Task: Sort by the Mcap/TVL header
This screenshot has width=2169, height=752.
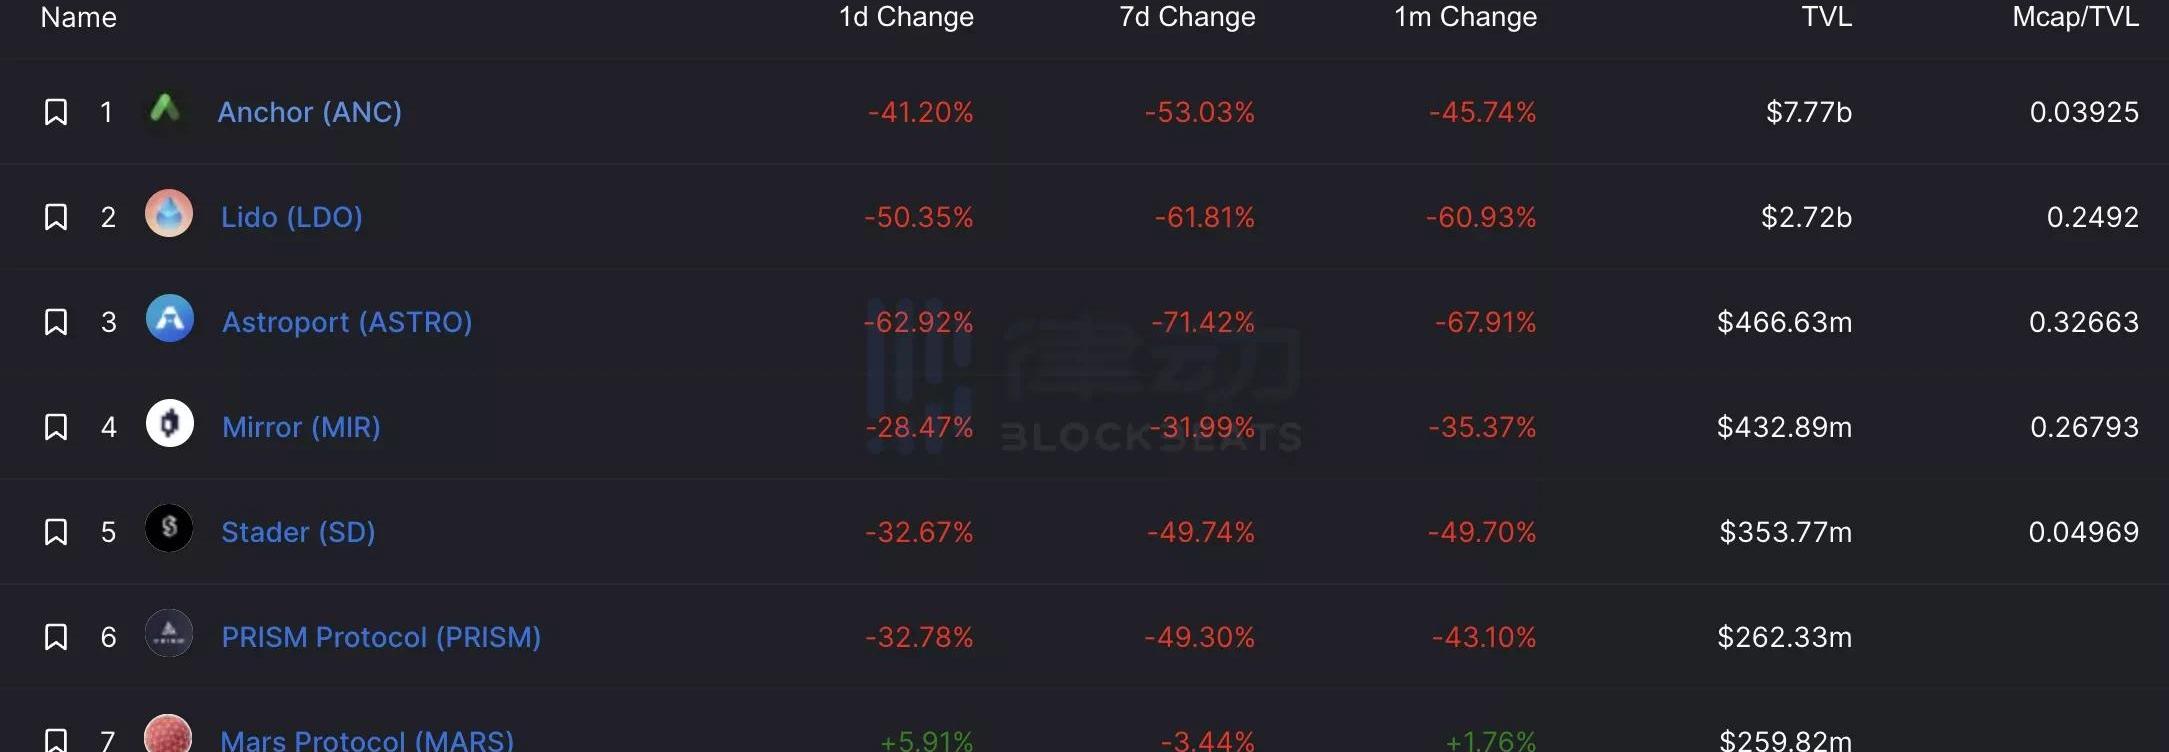Action: [2075, 17]
